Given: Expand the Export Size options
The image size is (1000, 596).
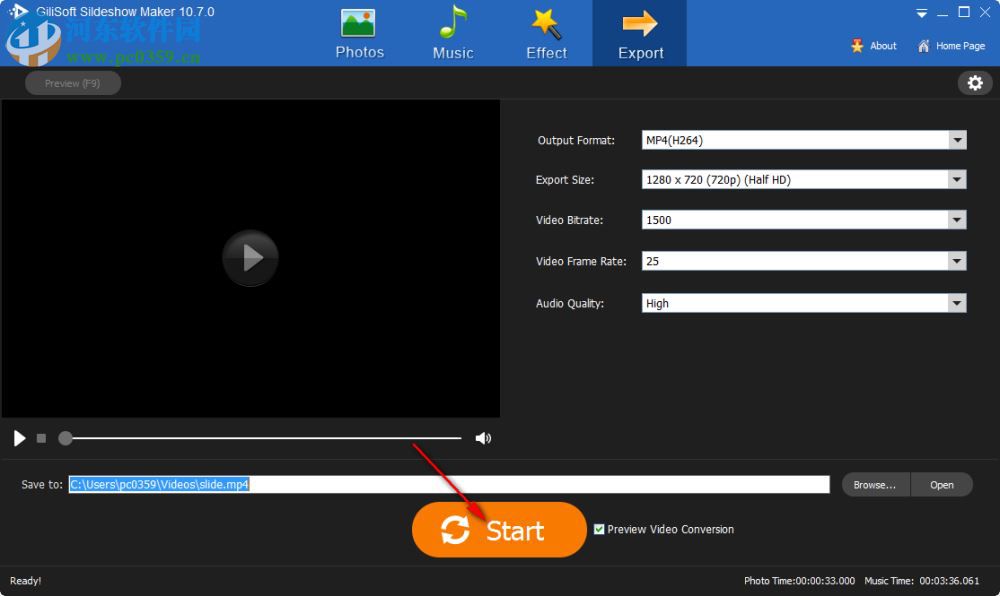Looking at the screenshot, I should point(957,179).
